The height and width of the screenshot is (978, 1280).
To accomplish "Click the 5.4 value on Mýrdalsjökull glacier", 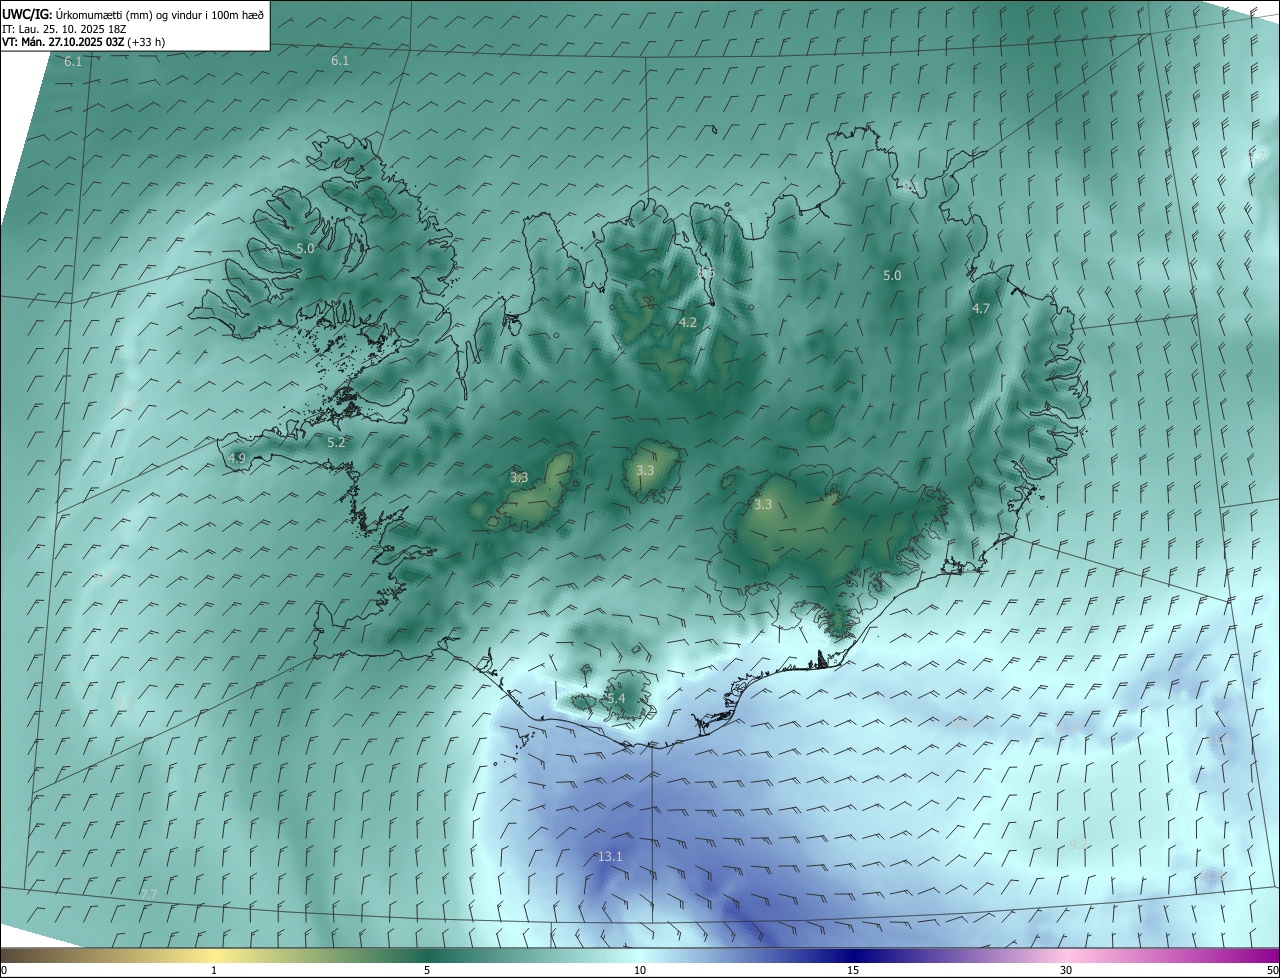I will [x=615, y=698].
